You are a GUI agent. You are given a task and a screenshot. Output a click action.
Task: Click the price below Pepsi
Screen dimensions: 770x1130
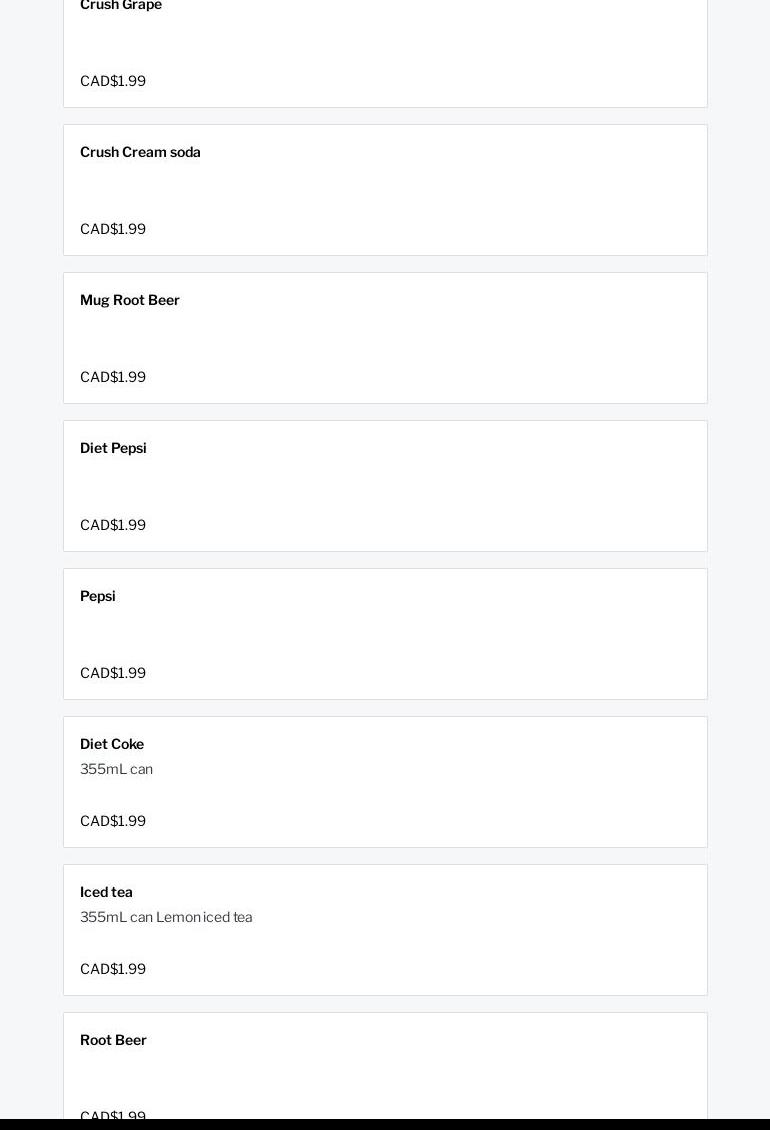point(113,674)
